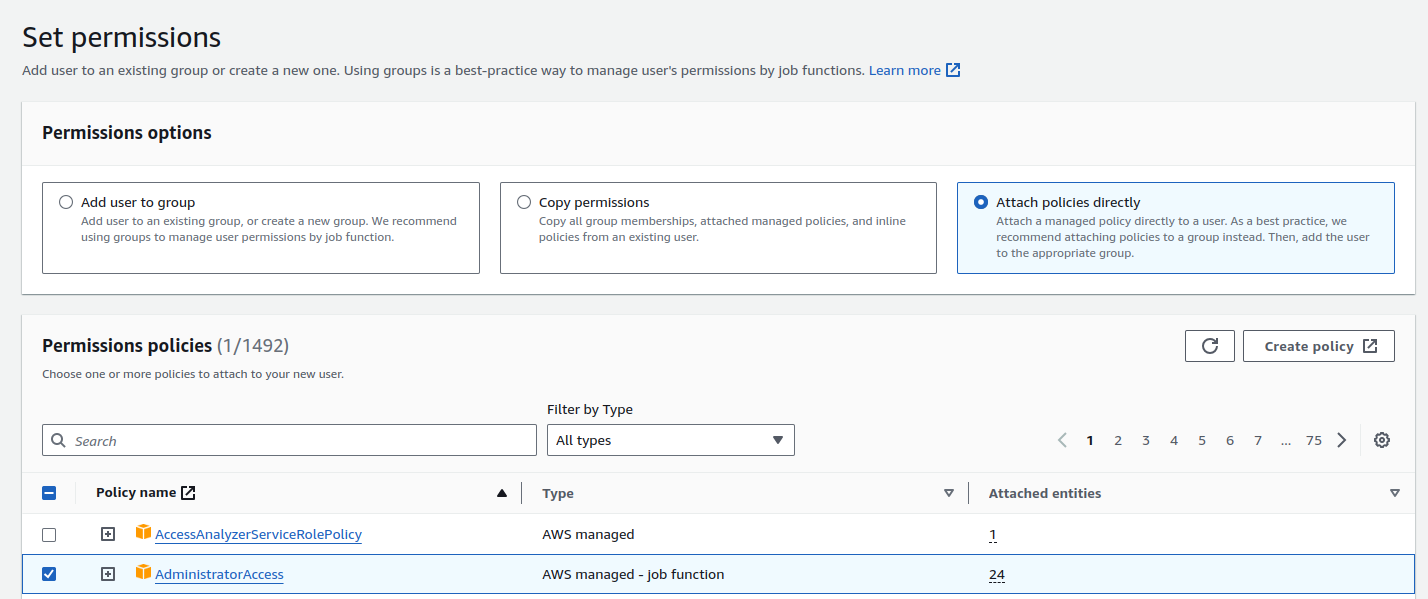Open the 24 attached entities link for AdministratorAccess
Screen dimensions: 1428x599
[x=995, y=574]
